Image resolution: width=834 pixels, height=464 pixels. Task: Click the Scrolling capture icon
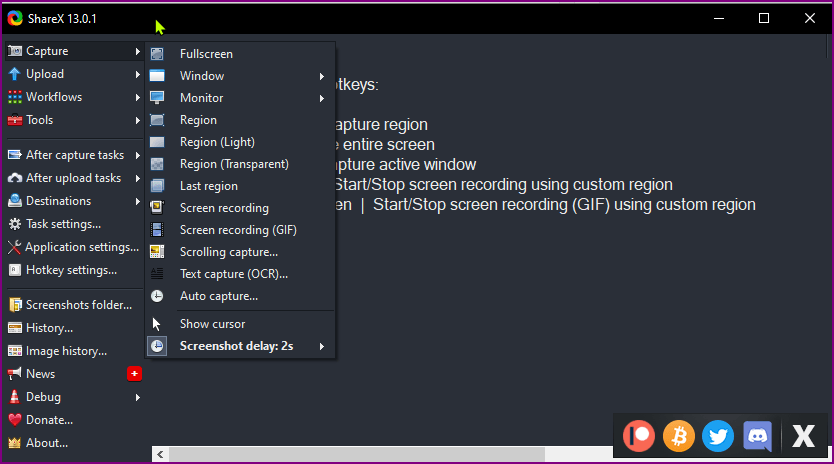[157, 252]
